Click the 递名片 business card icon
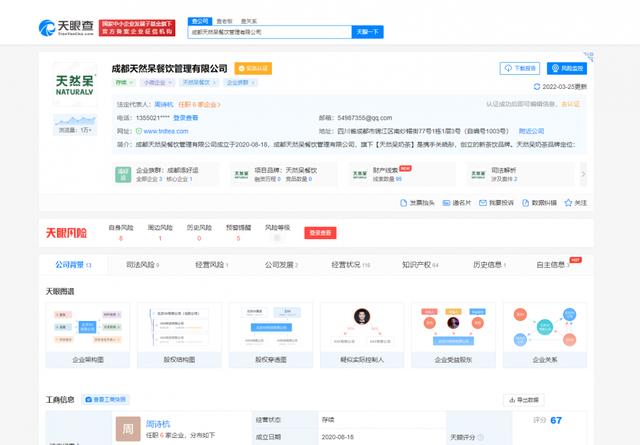Screen dimensions: 640x445 click(446, 203)
